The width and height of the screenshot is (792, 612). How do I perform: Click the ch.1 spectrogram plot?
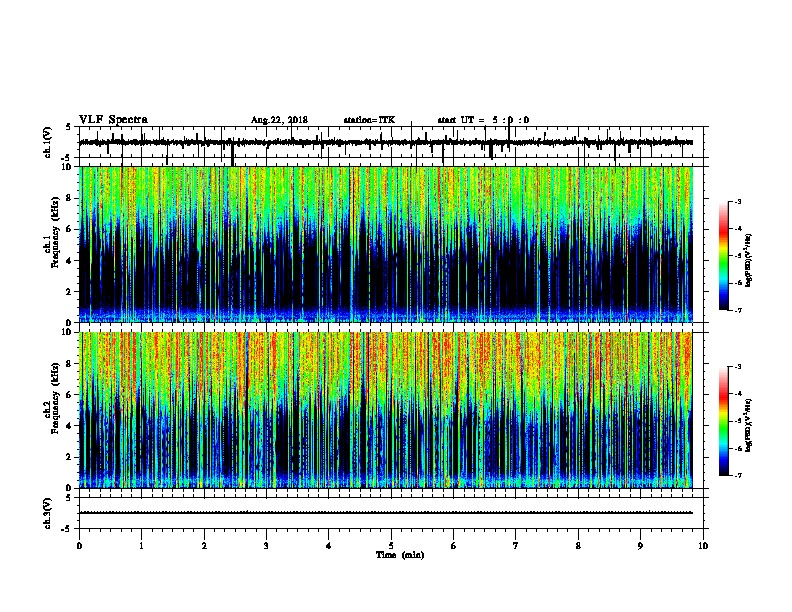click(x=385, y=244)
